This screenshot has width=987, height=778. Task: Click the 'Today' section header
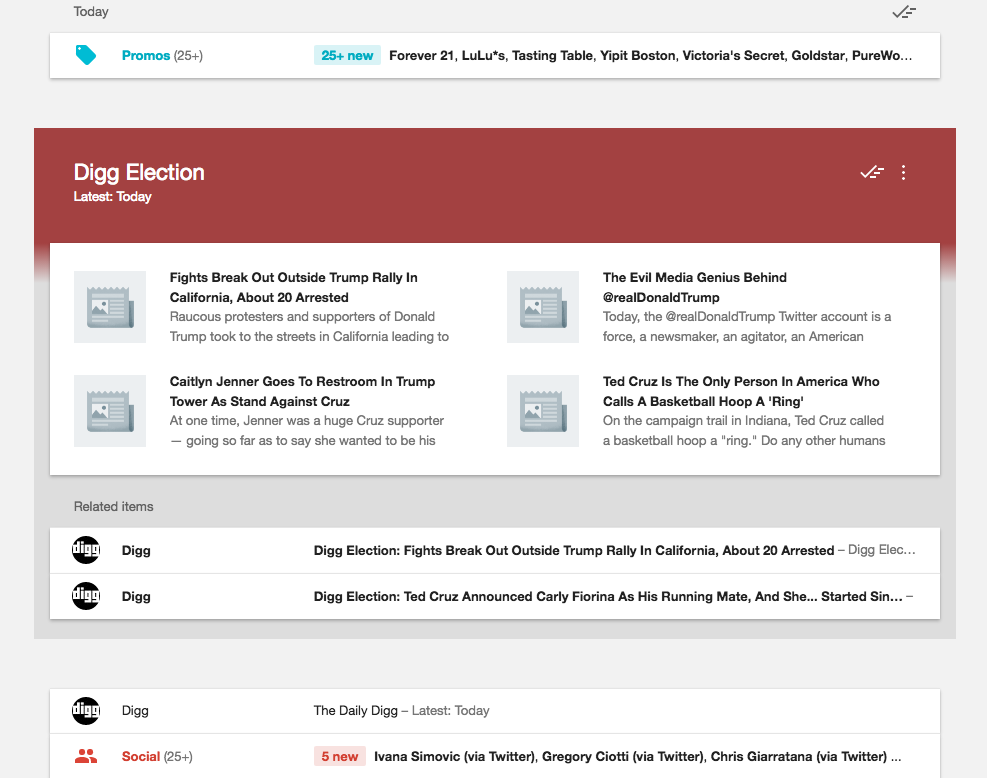coord(91,11)
